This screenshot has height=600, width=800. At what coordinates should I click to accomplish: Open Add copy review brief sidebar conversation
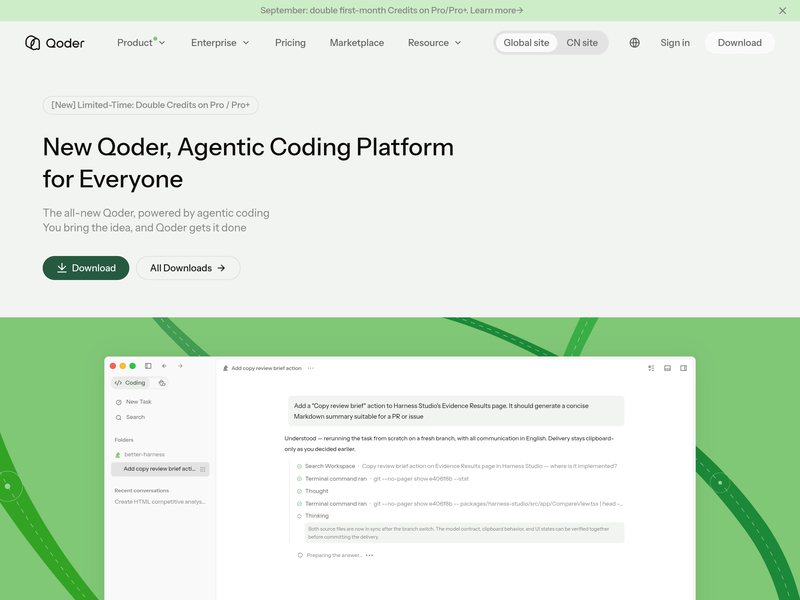160,469
